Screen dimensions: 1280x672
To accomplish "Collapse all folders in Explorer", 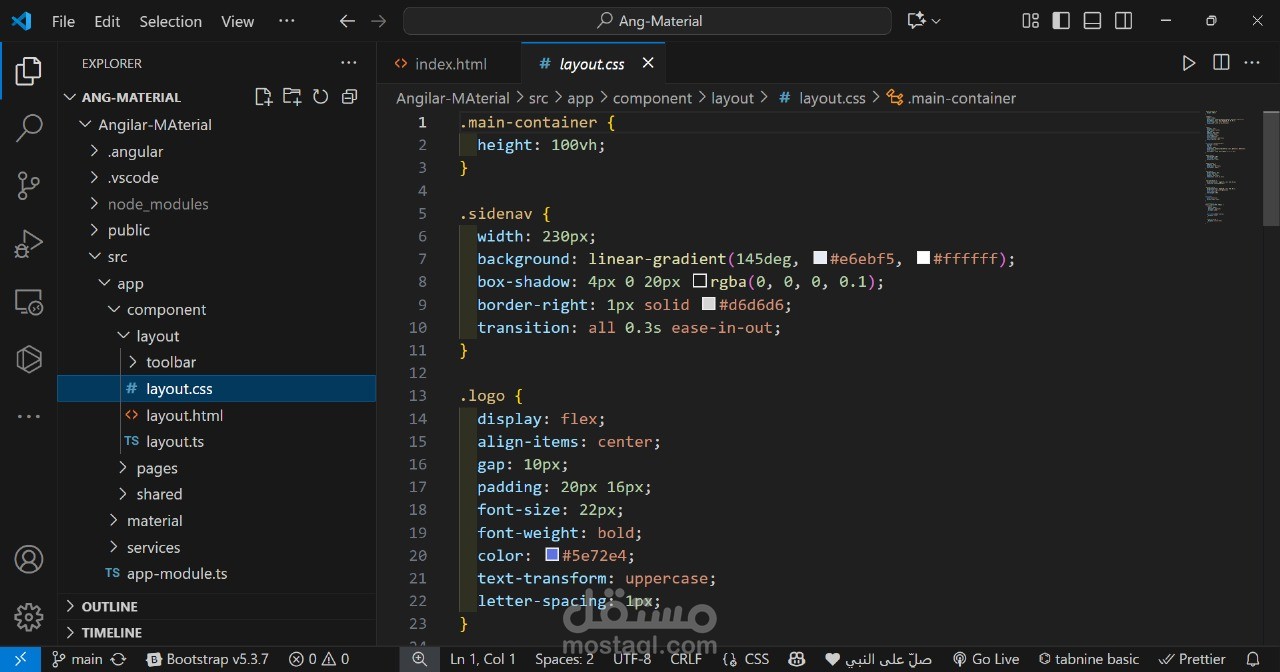I will click(349, 97).
